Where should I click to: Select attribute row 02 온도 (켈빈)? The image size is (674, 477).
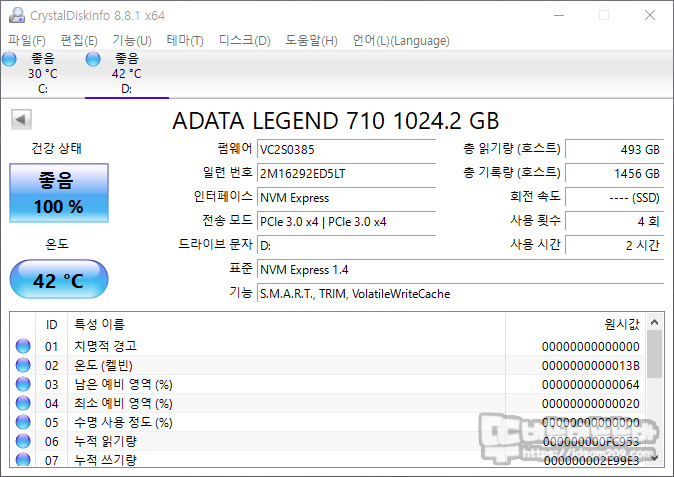[x=328, y=365]
